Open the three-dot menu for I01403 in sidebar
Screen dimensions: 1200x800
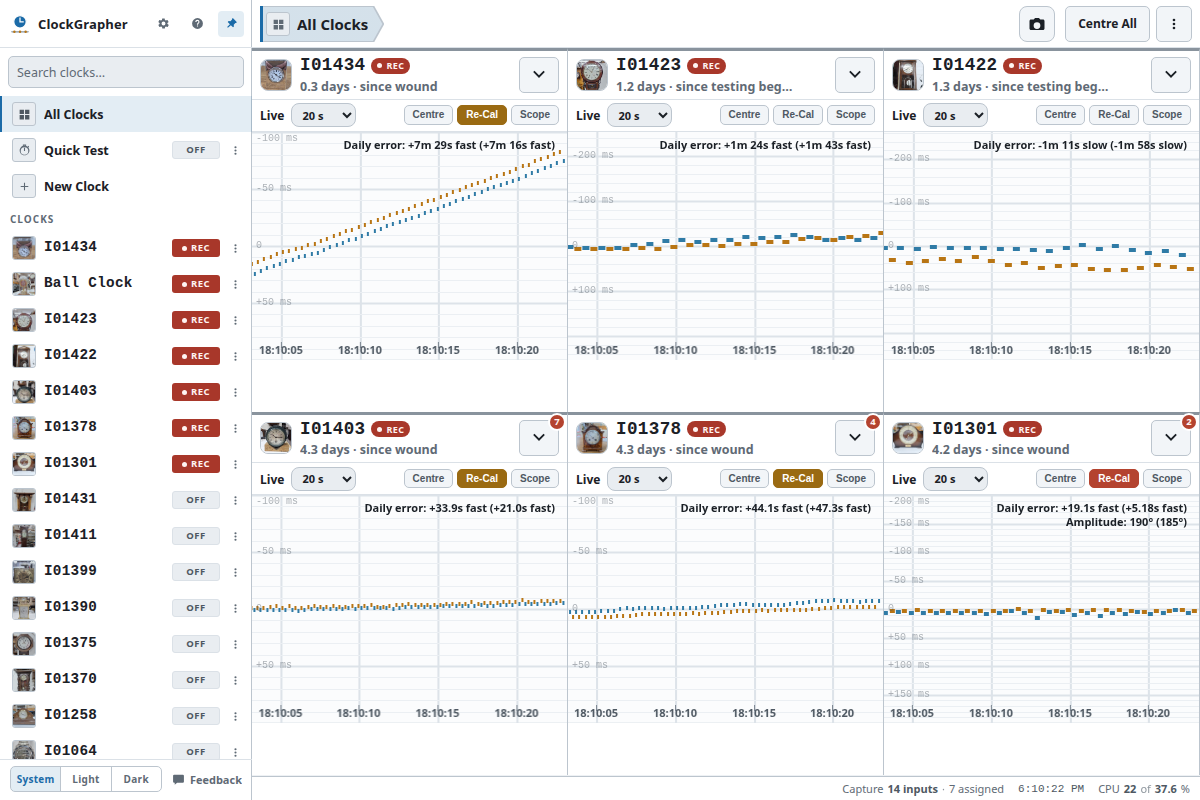tap(236, 392)
